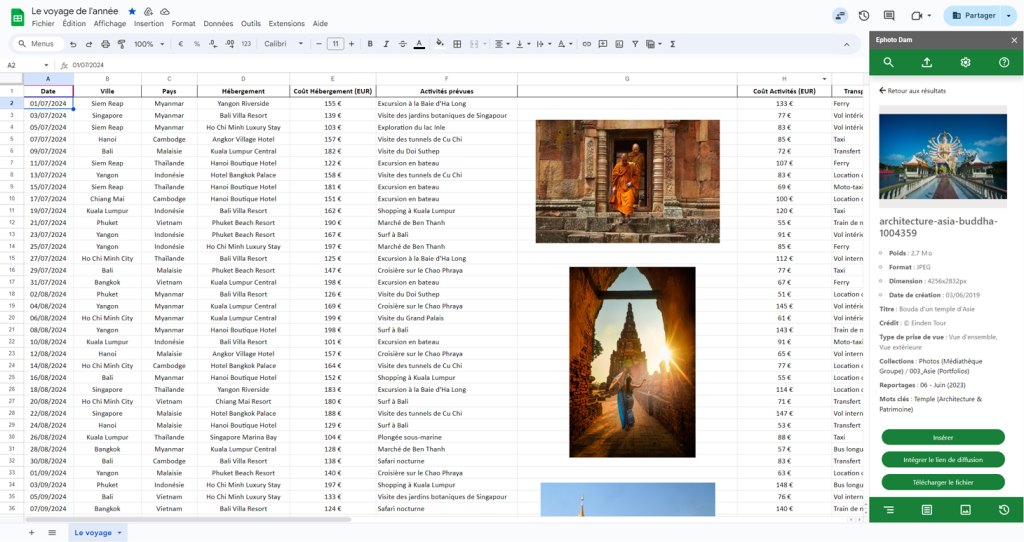Create a filter
The height and width of the screenshot is (542, 1024).
point(635,44)
